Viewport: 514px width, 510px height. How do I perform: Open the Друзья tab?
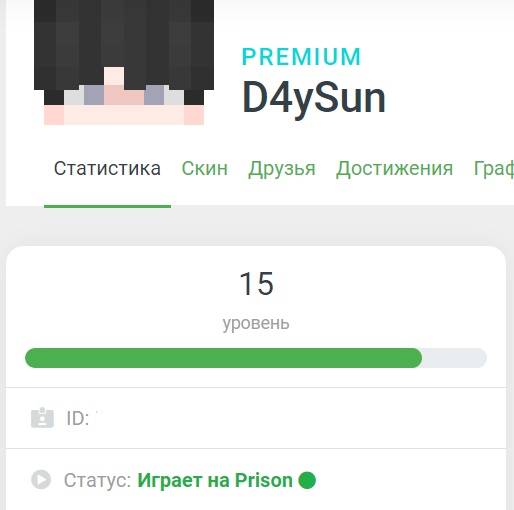coord(282,169)
